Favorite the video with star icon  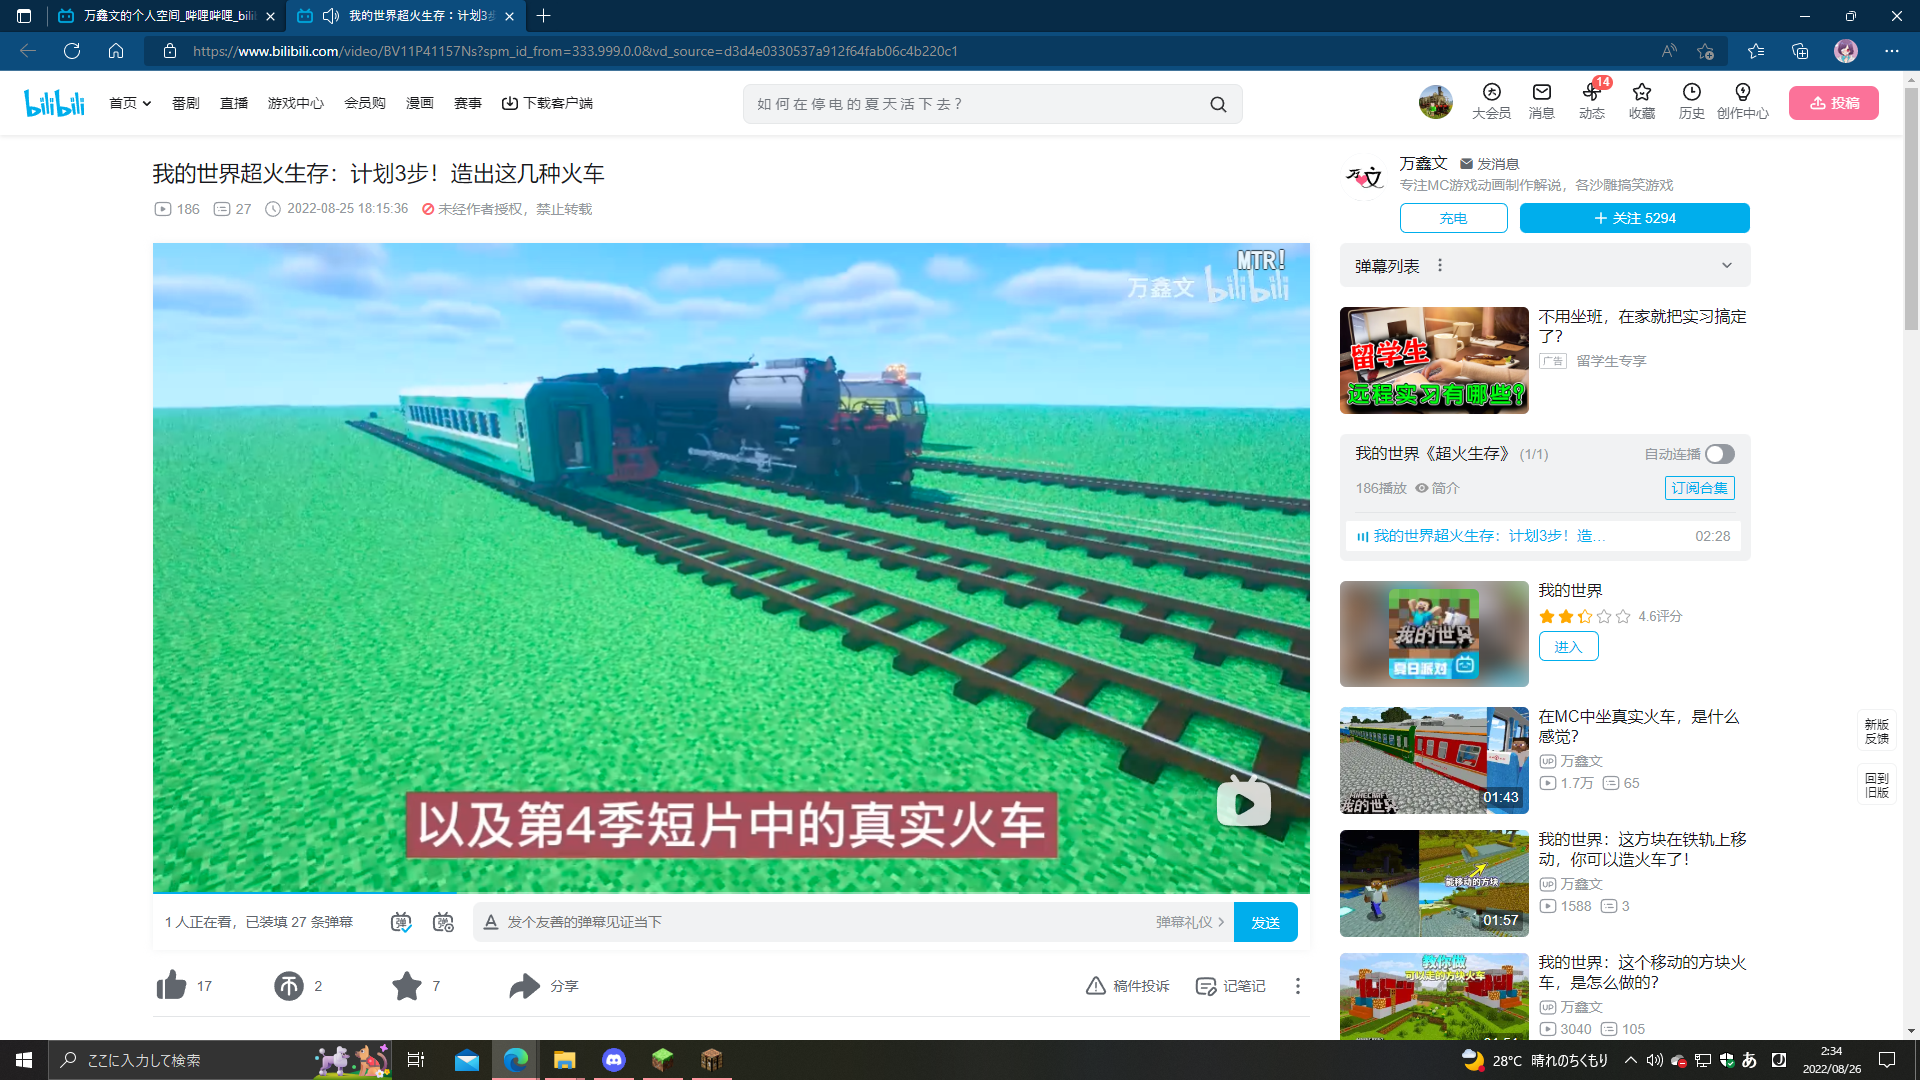pyautogui.click(x=406, y=986)
